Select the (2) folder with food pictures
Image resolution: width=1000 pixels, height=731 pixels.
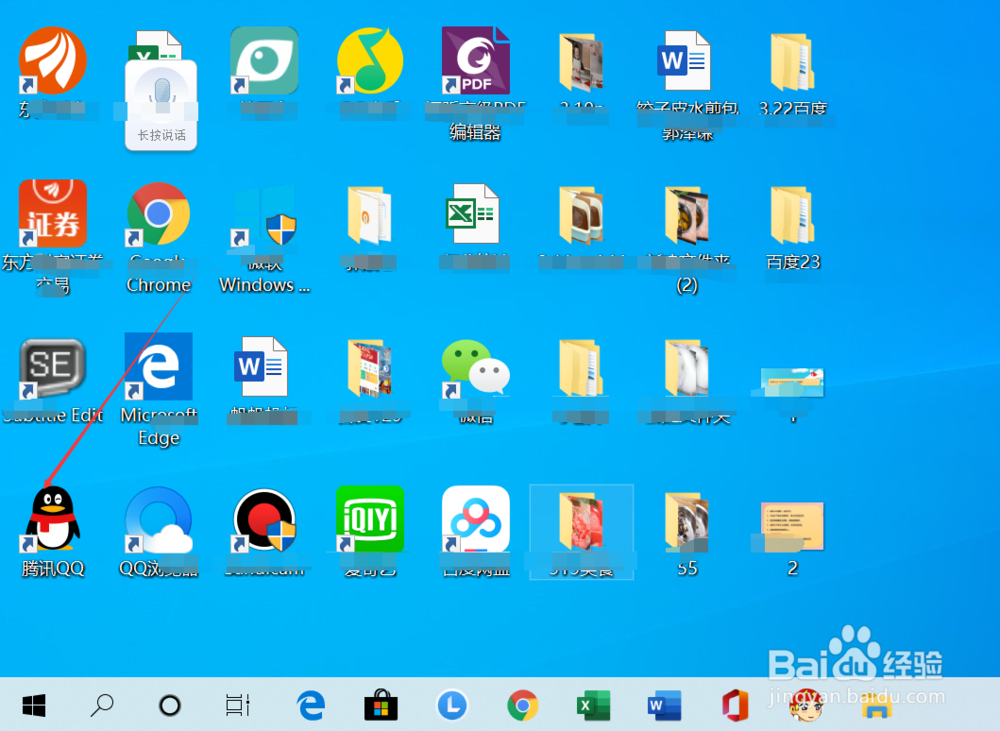pos(687,216)
